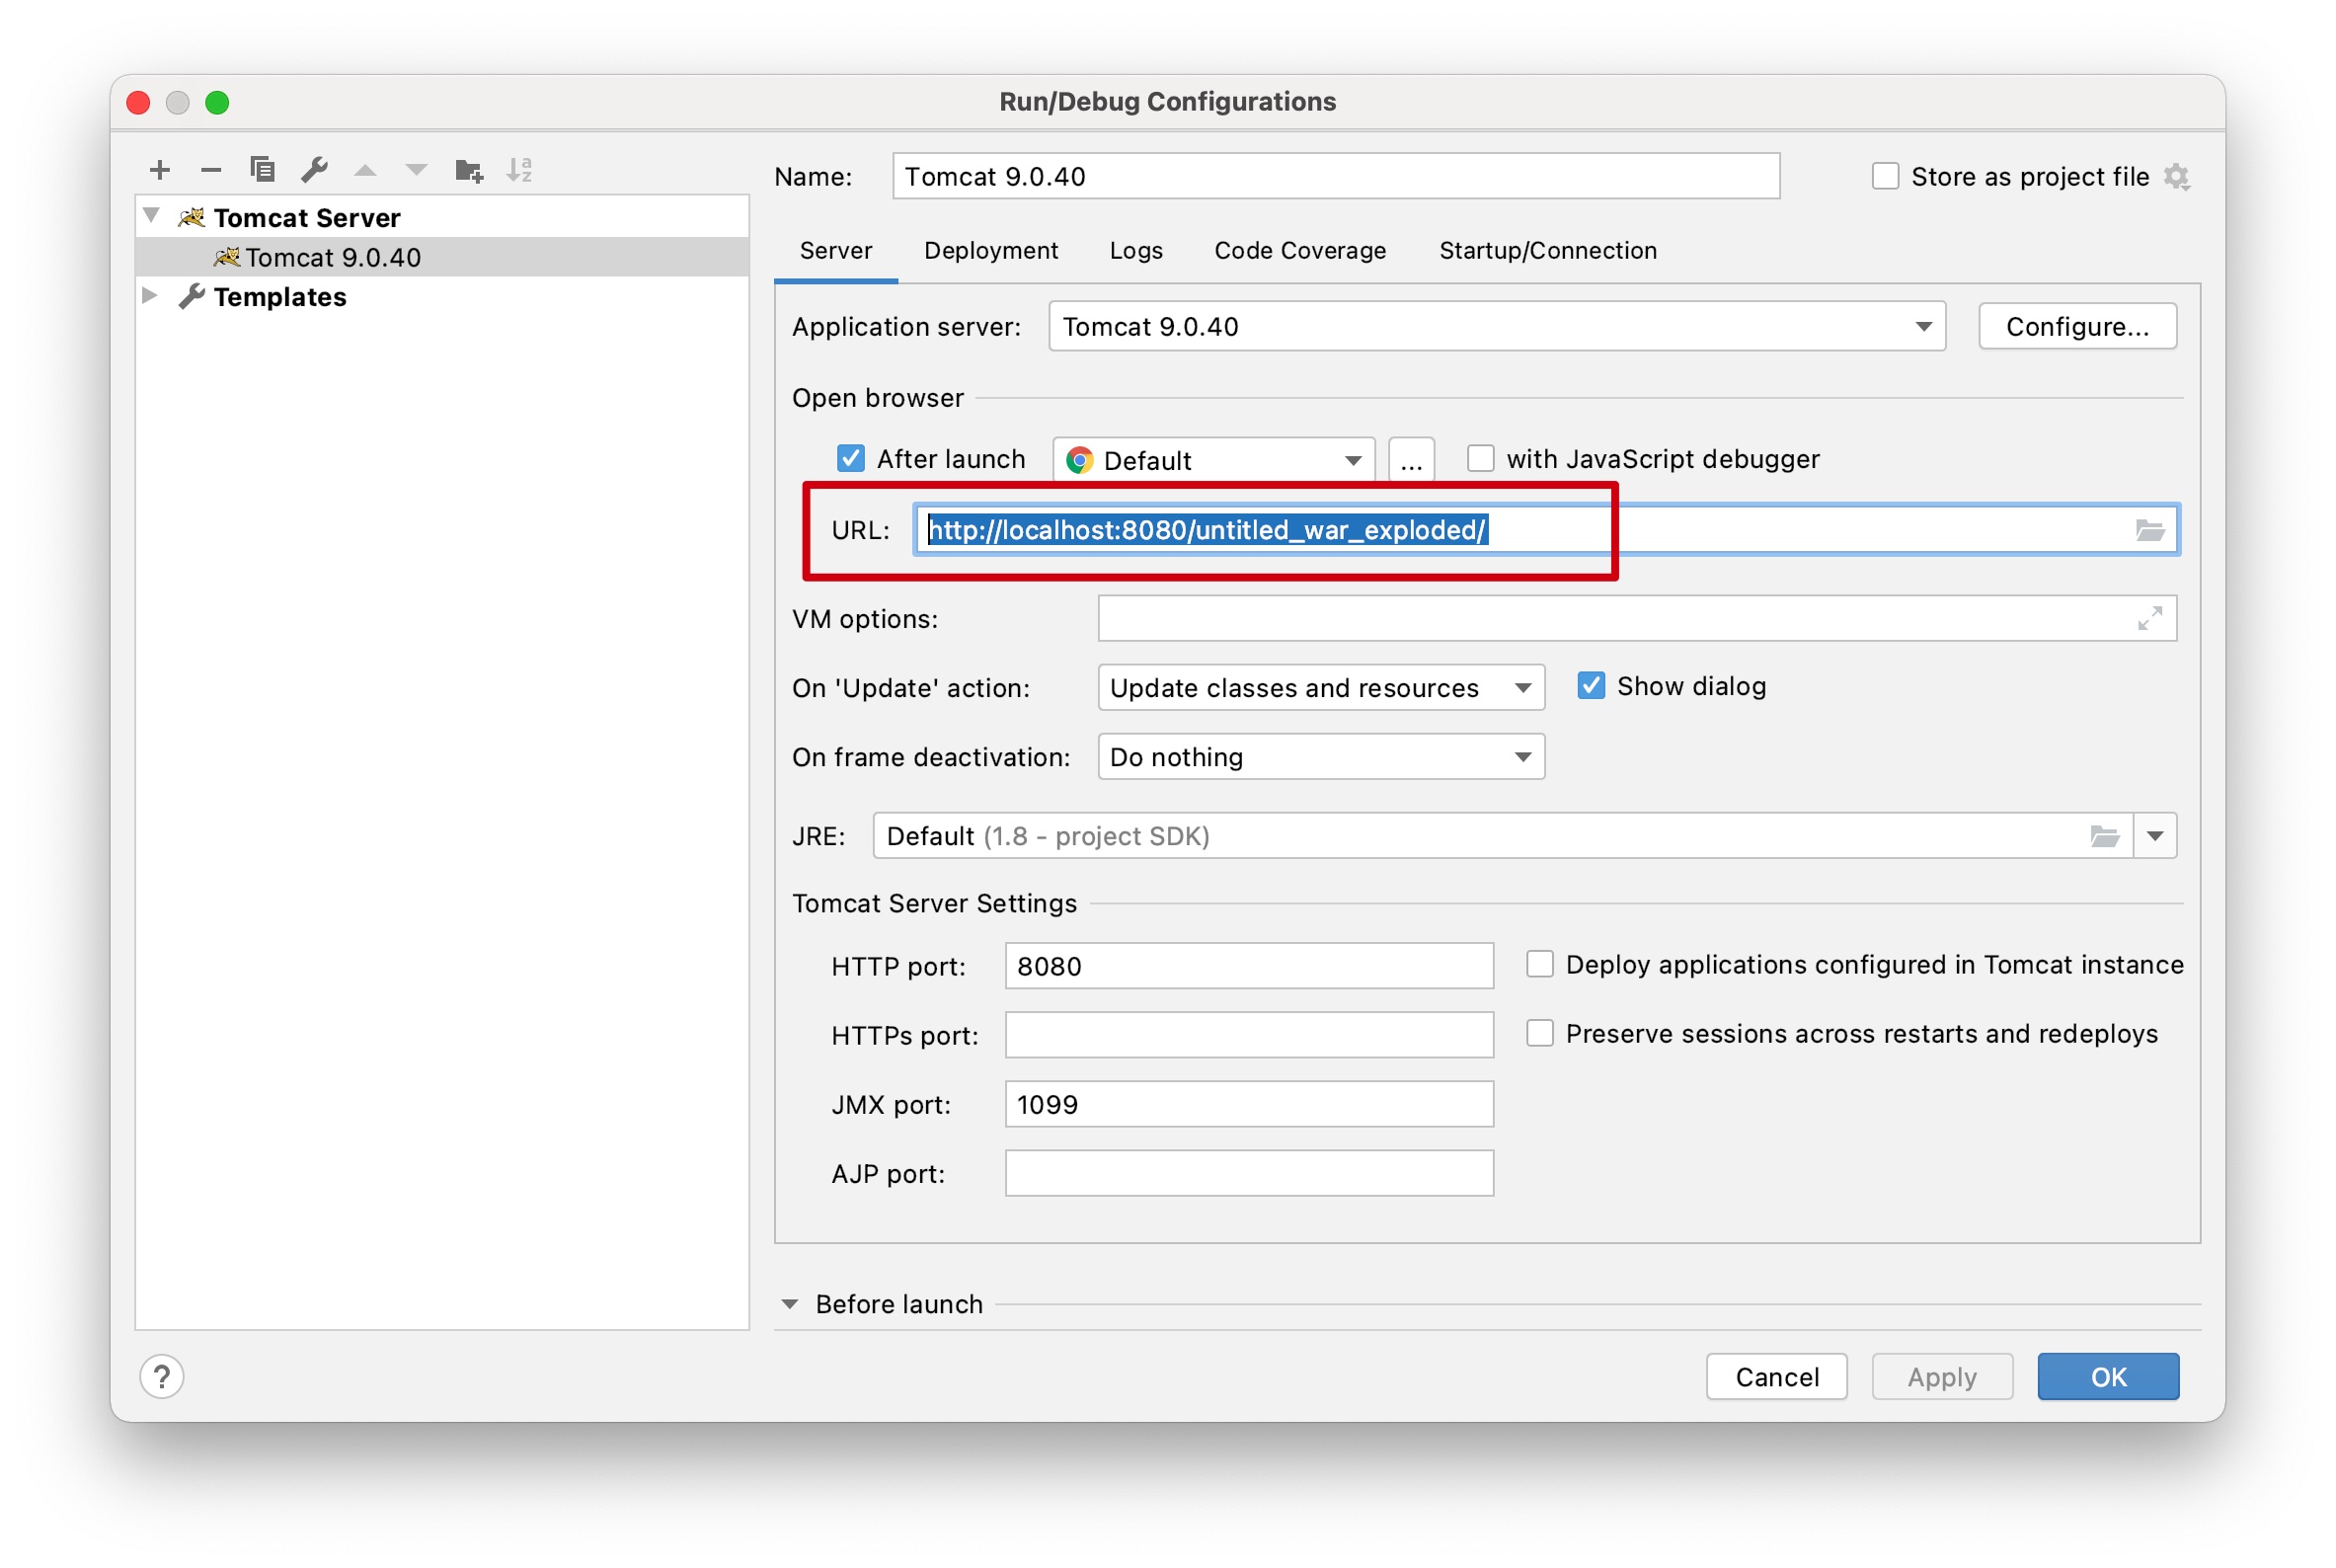This screenshot has width=2336, height=1568.
Task: Copy the selected configuration
Action: tap(263, 170)
